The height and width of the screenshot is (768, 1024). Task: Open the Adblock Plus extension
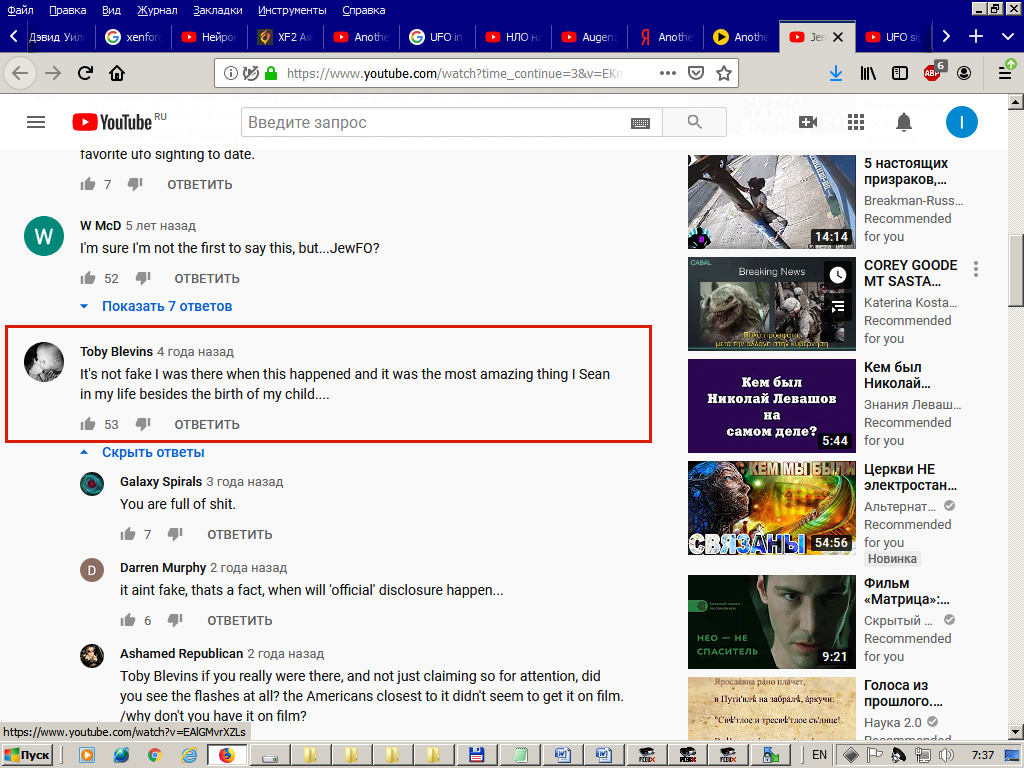click(933, 72)
